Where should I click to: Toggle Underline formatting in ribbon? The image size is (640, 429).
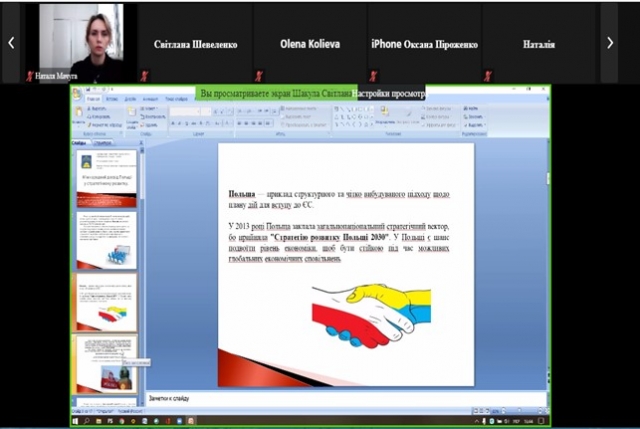pos(187,123)
